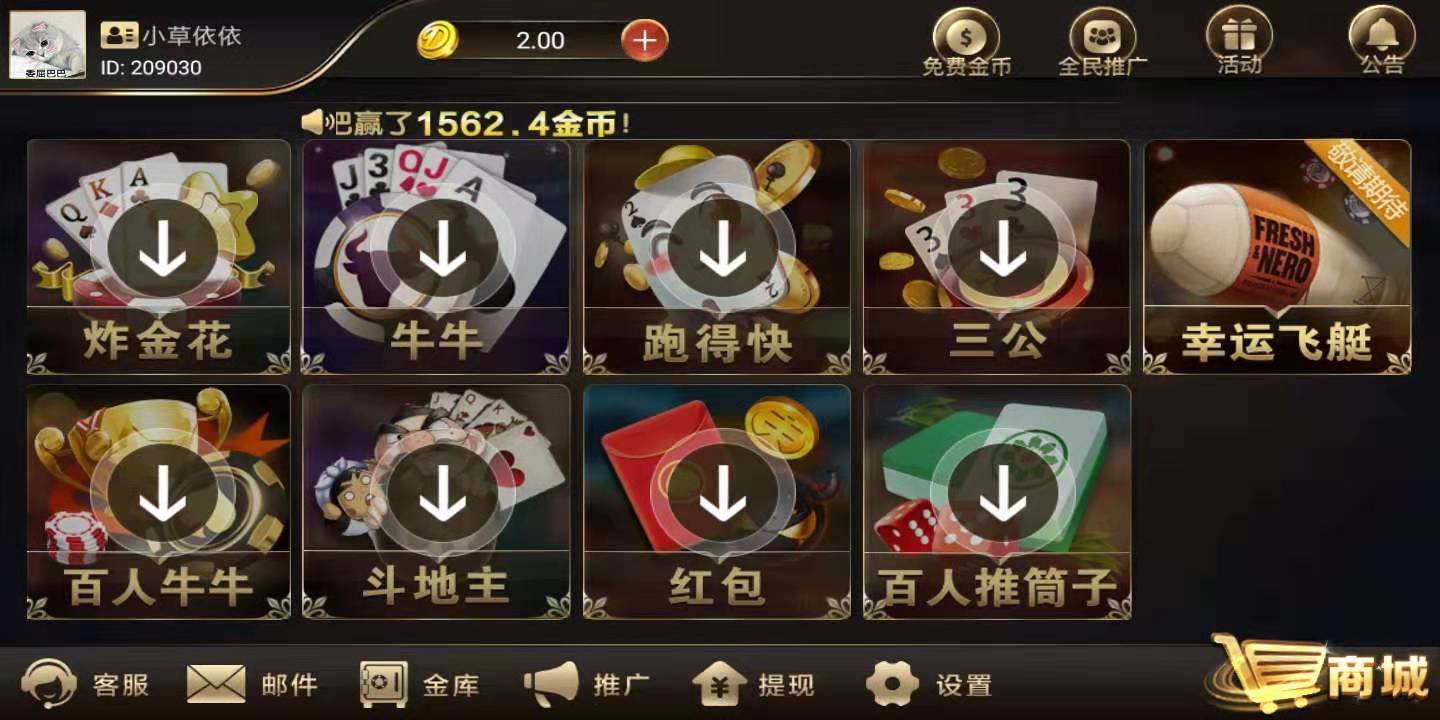The height and width of the screenshot is (720, 1440).
Task: Open 提现 withdraw icon
Action: click(719, 684)
